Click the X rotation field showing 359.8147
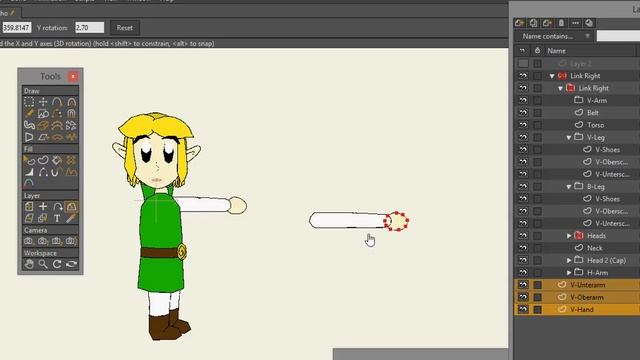This screenshot has height=360, width=640. pos(16,28)
